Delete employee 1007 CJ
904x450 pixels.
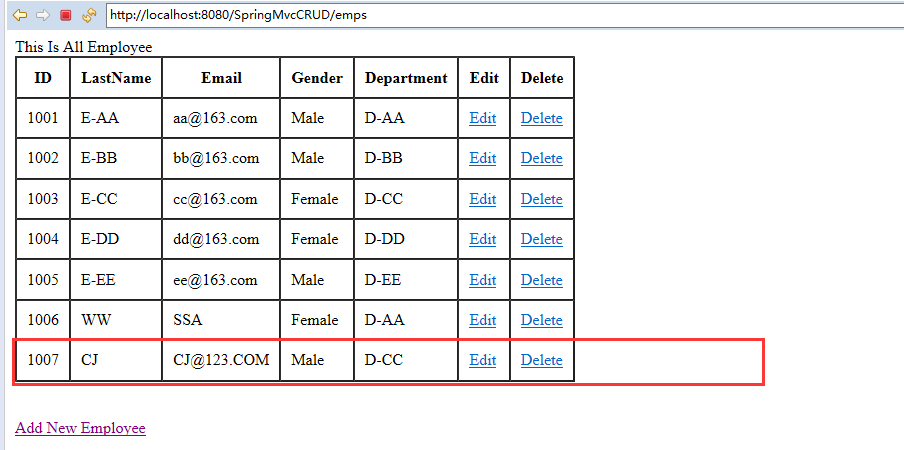click(541, 360)
